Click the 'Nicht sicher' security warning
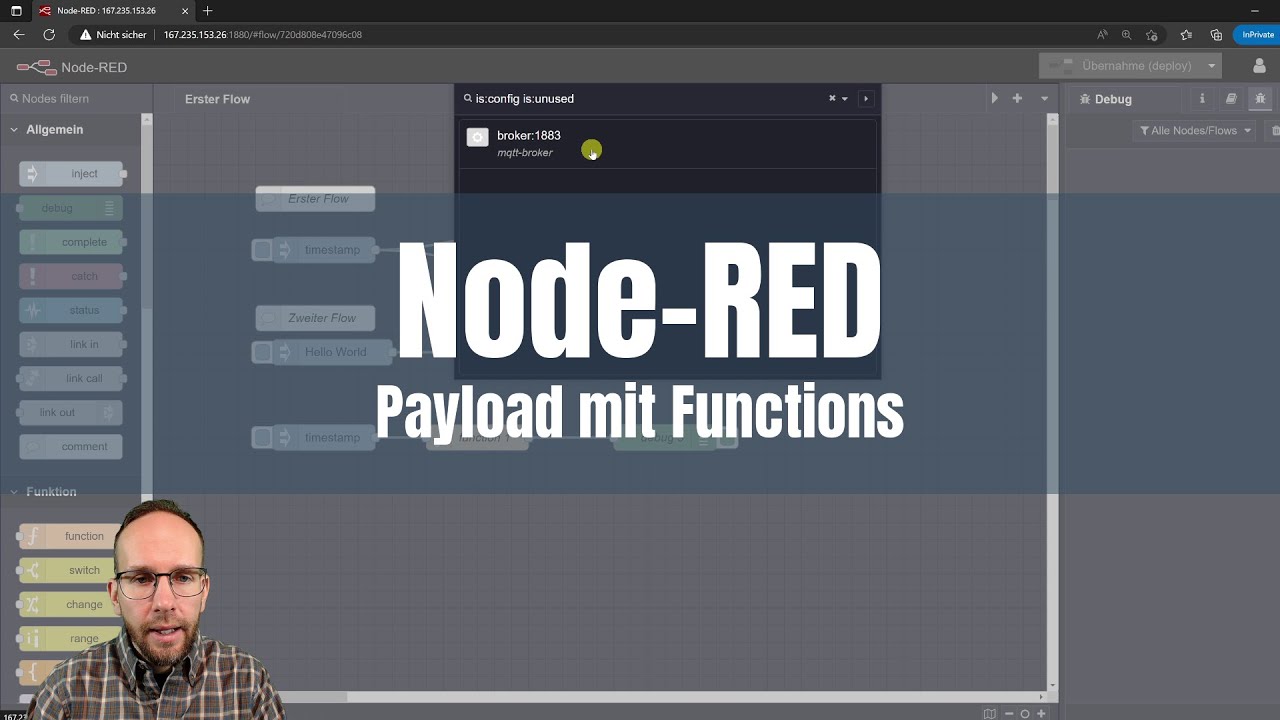1280x720 pixels. [x=113, y=34]
